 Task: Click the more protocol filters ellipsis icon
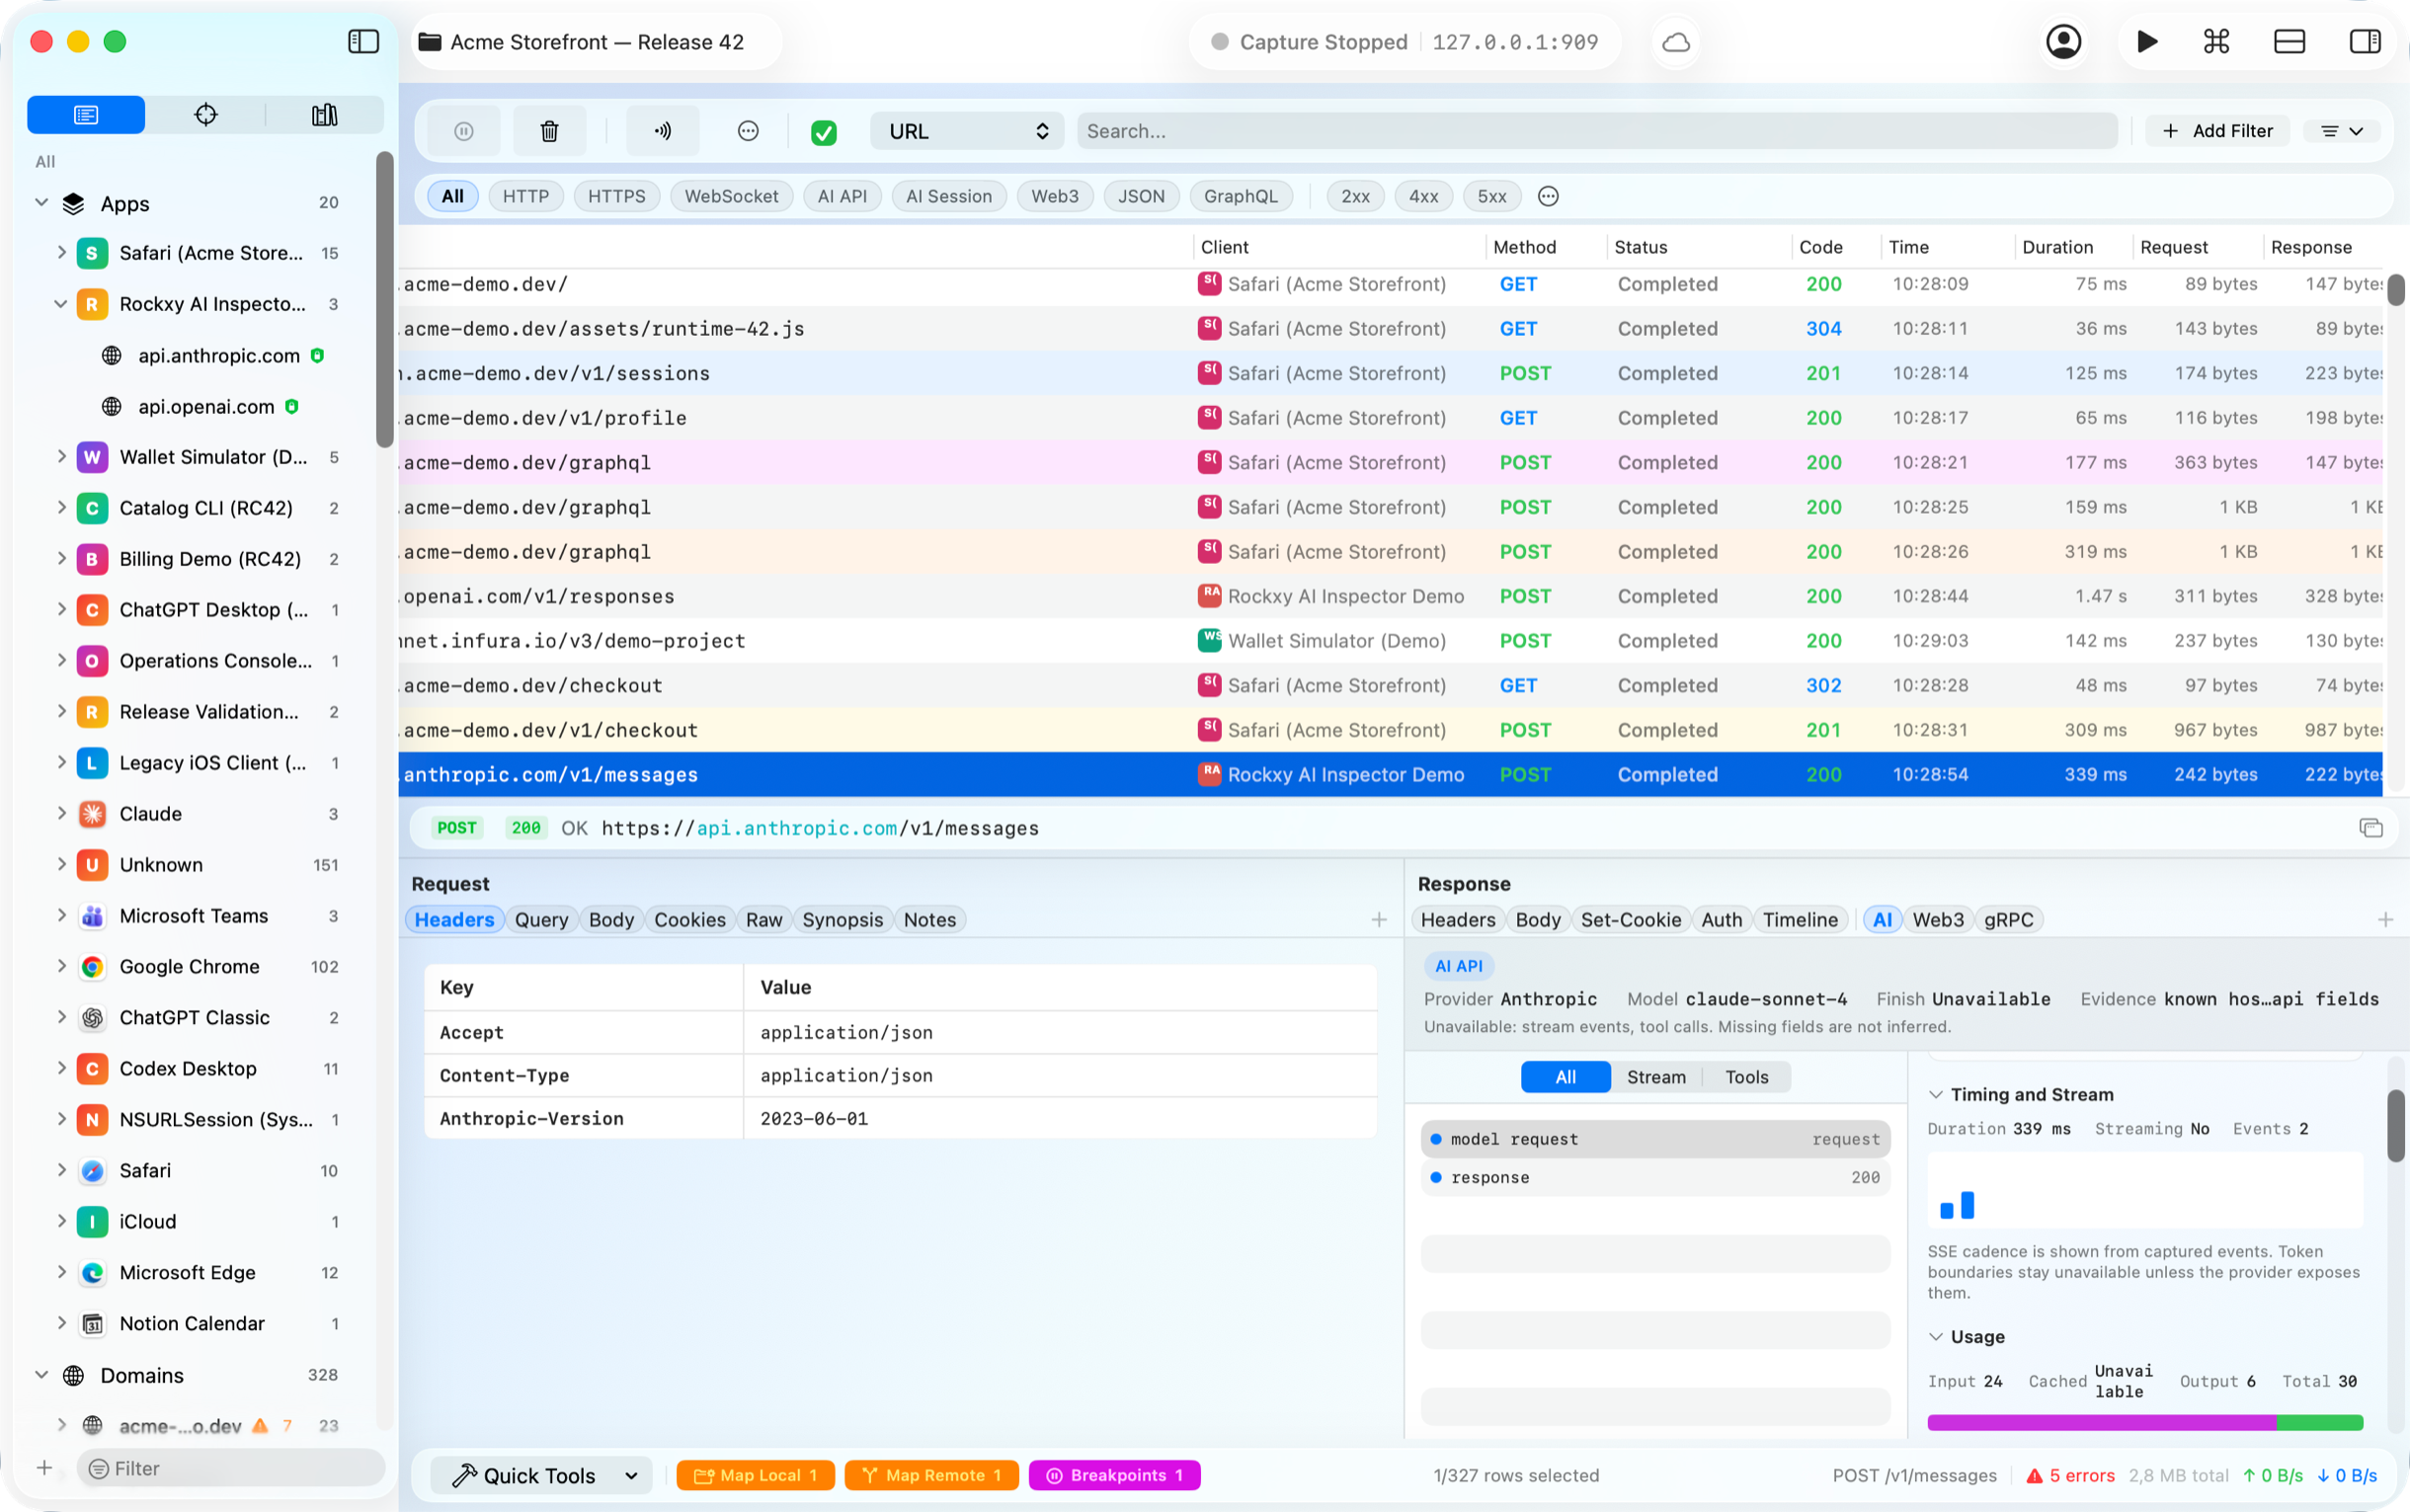pos(1548,196)
